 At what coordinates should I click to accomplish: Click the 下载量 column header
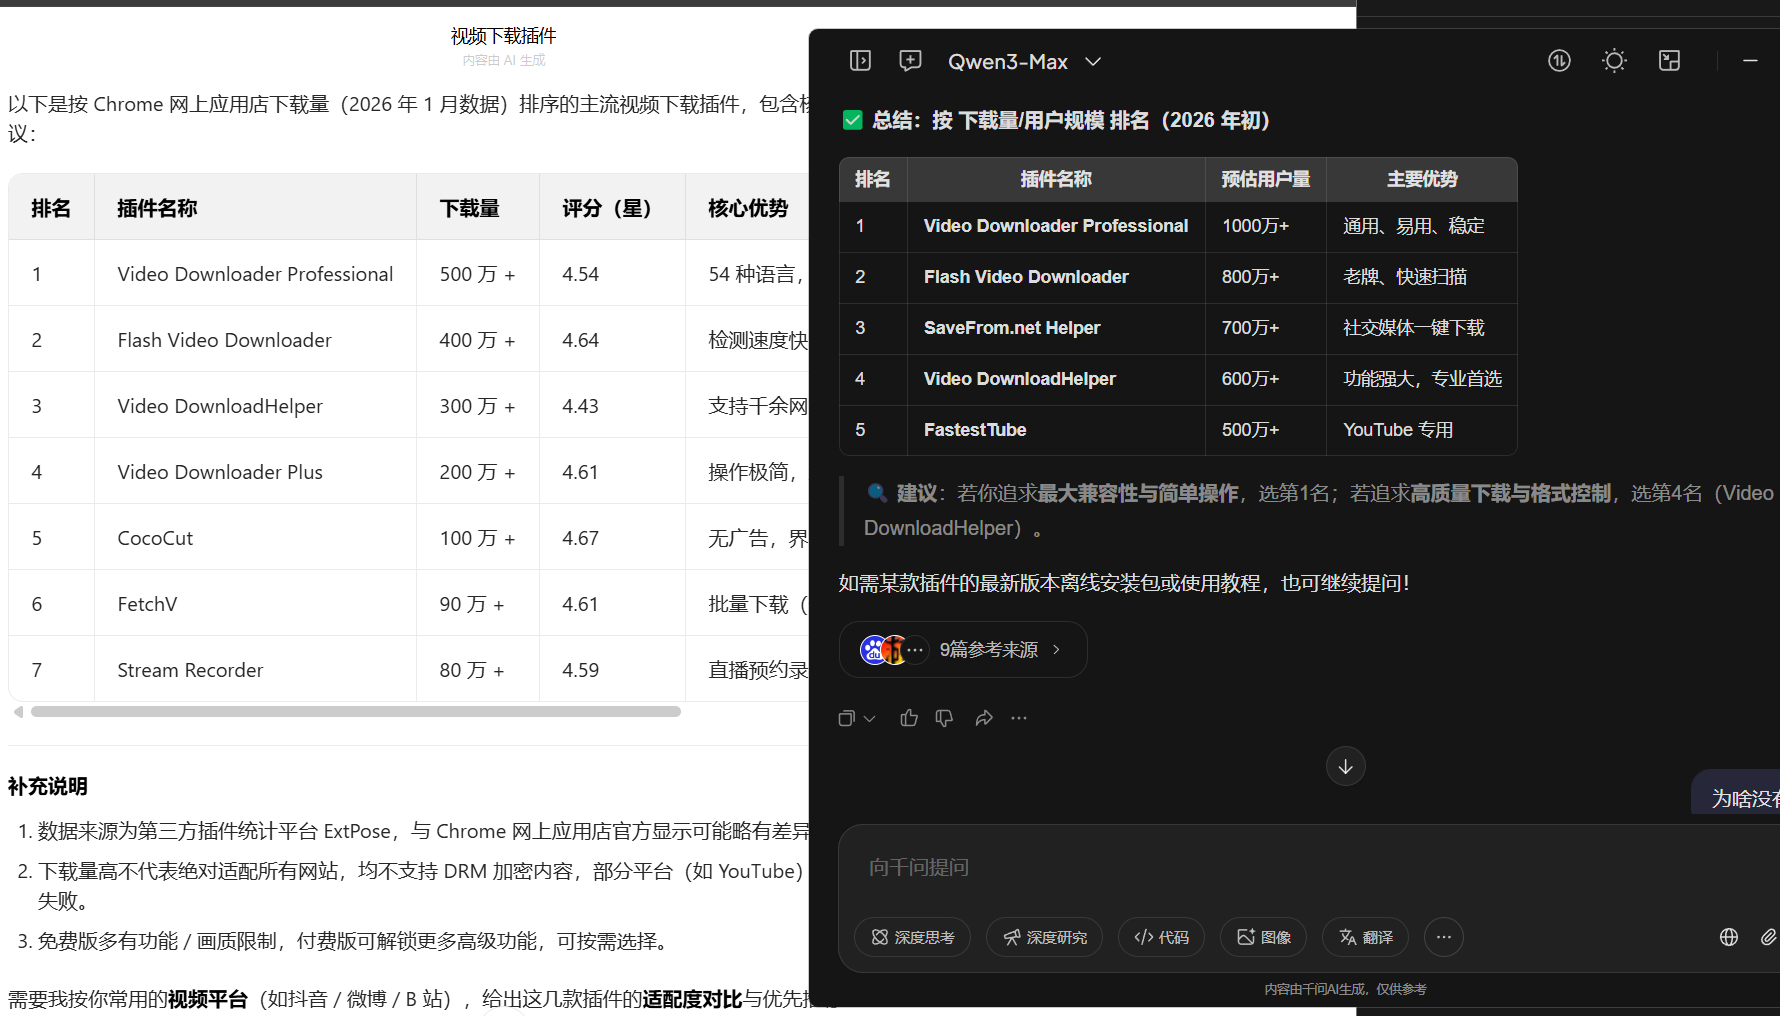[x=470, y=208]
